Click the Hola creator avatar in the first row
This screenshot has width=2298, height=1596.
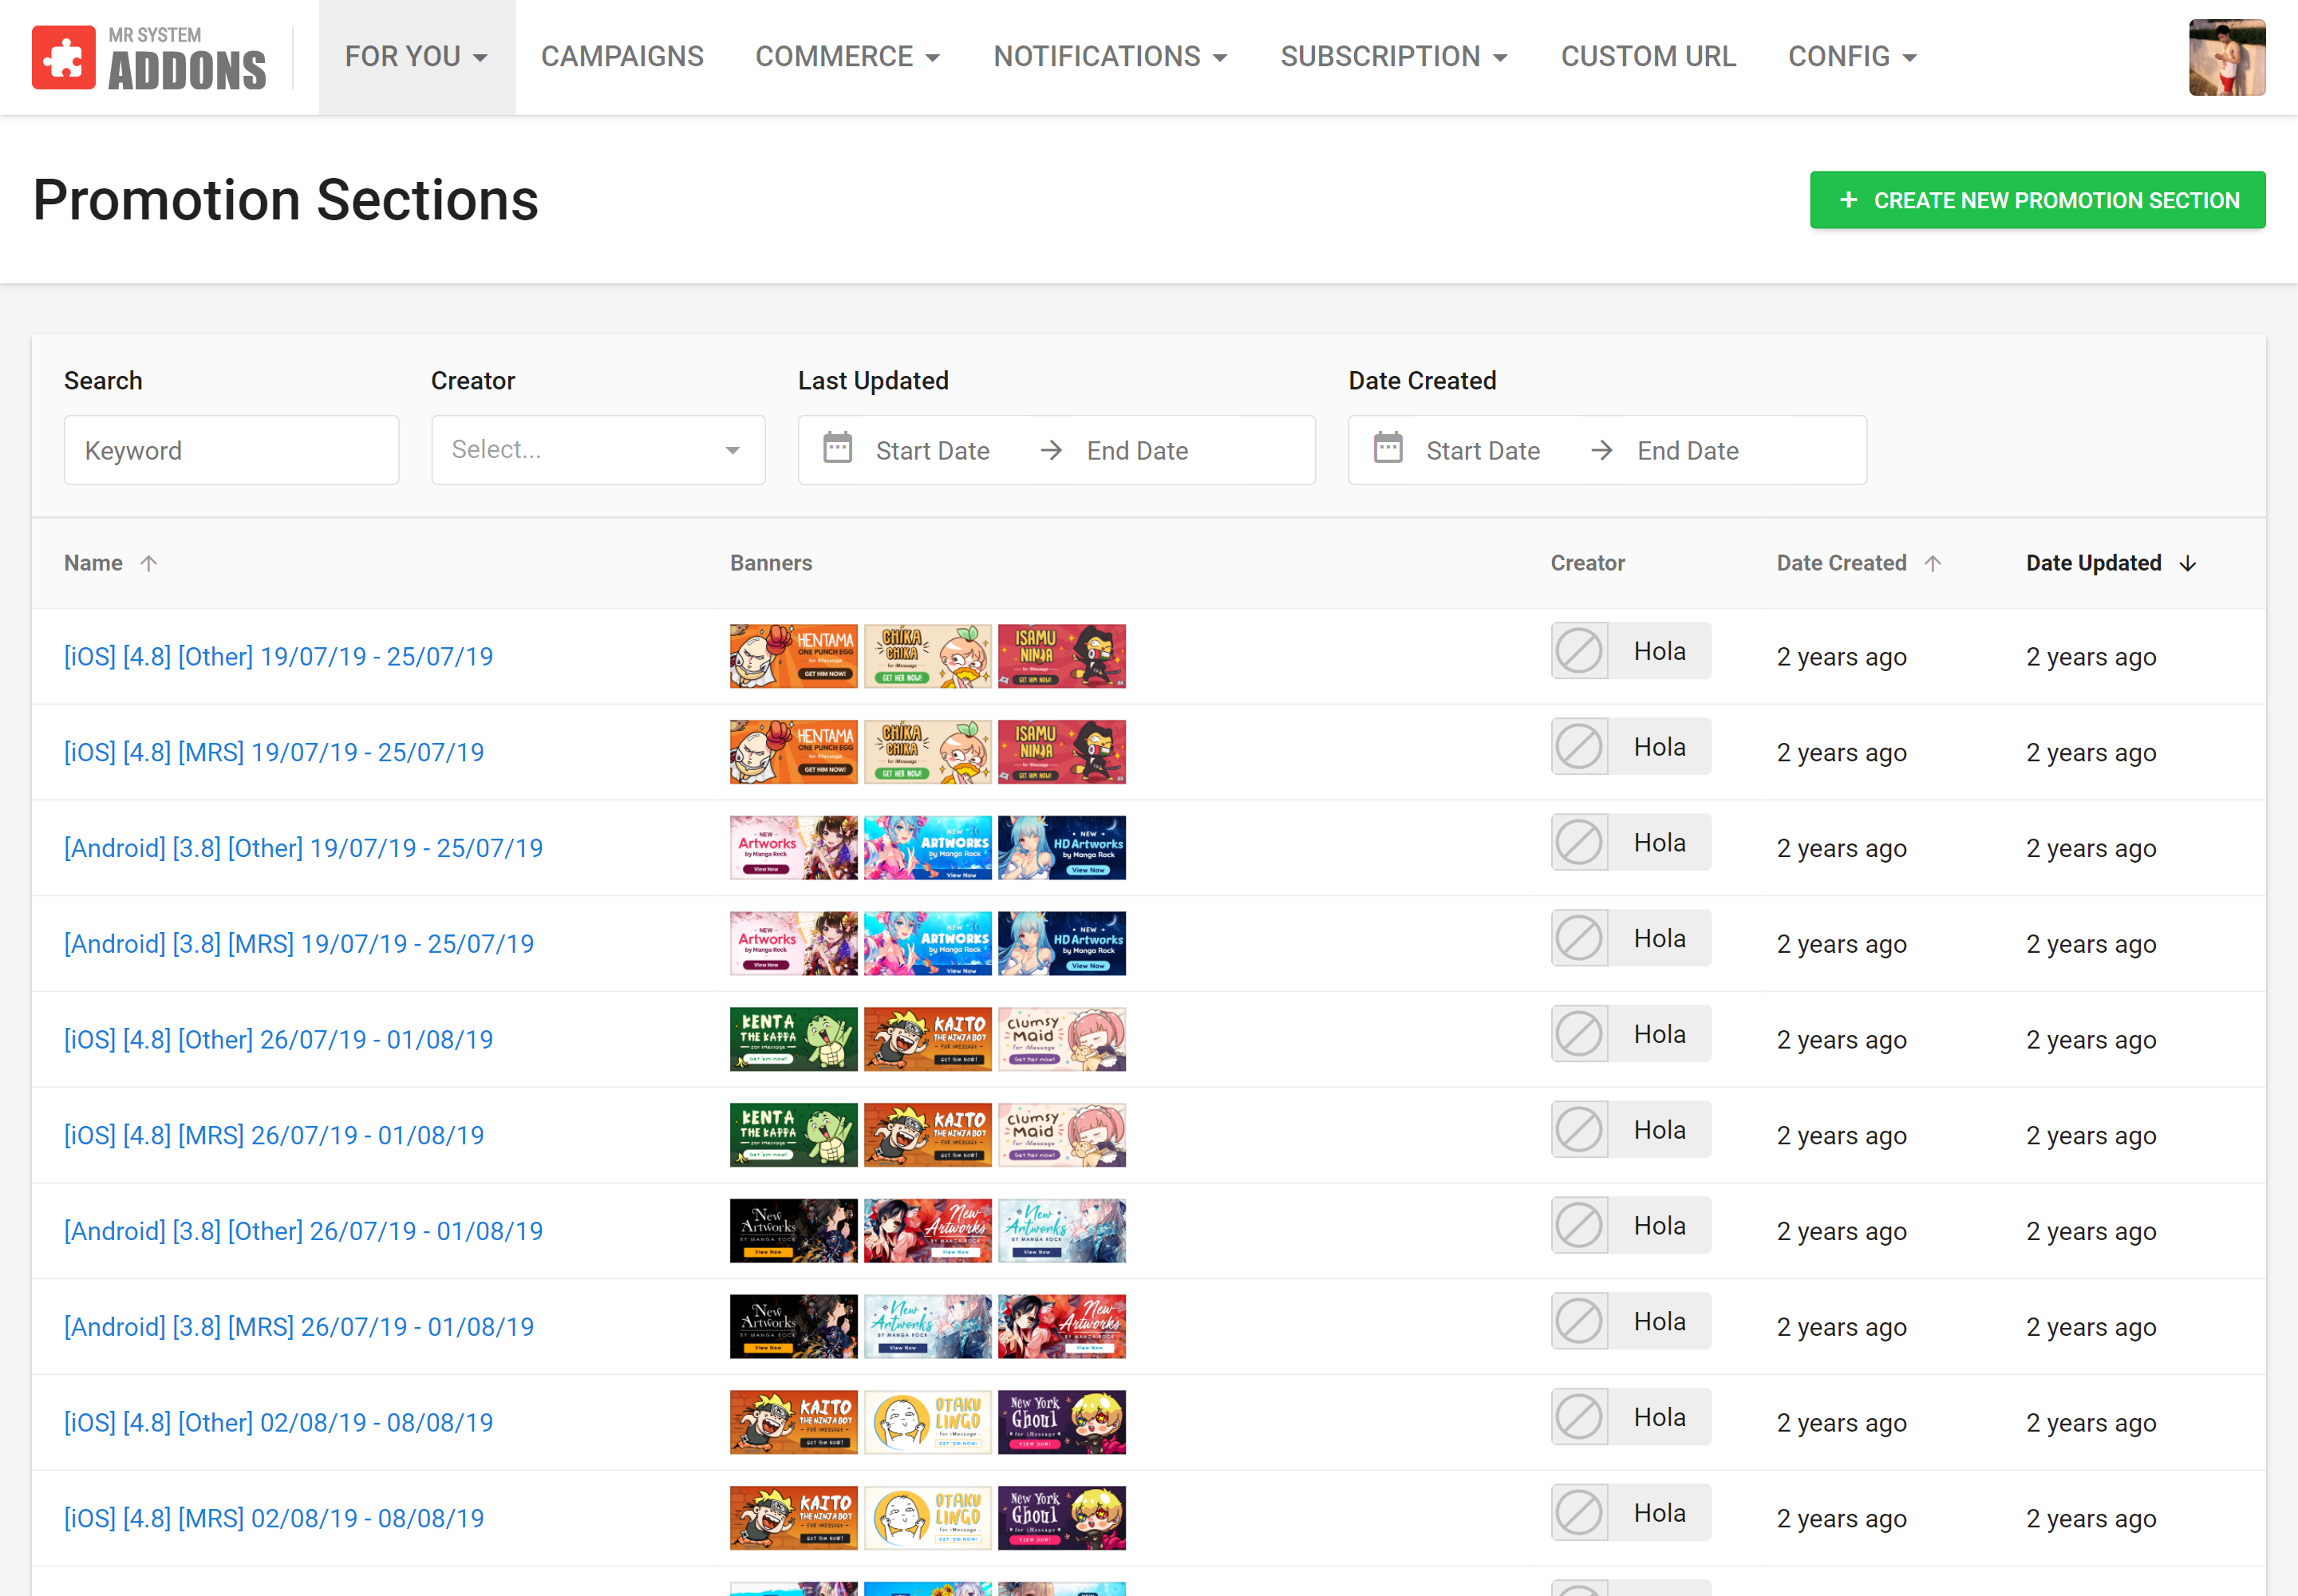[x=1579, y=651]
